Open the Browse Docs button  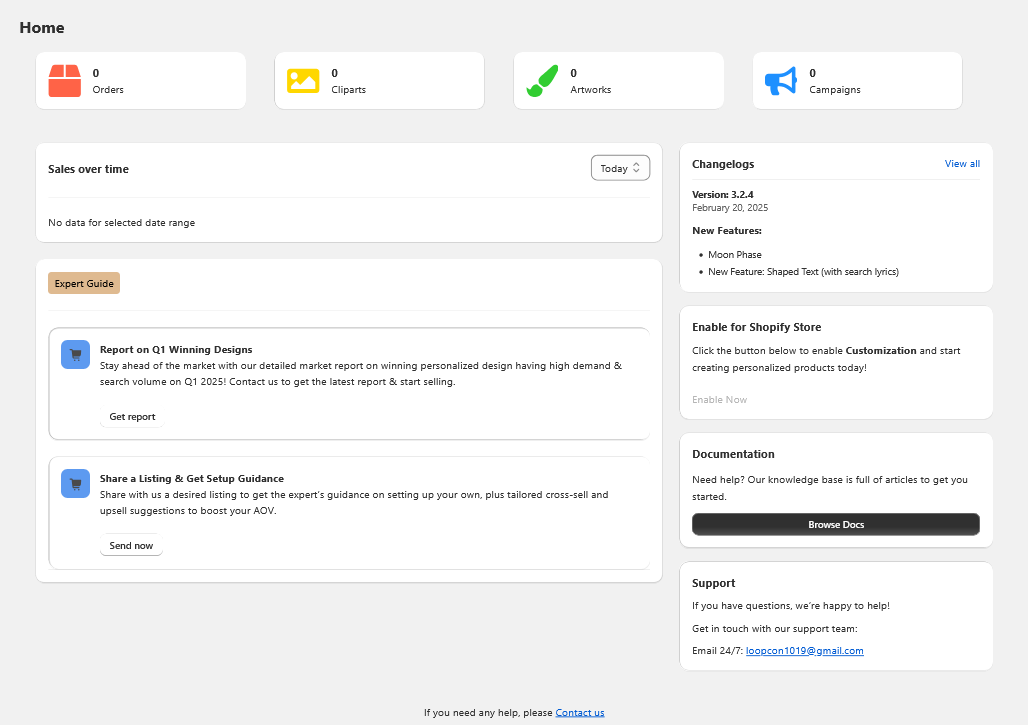point(835,524)
